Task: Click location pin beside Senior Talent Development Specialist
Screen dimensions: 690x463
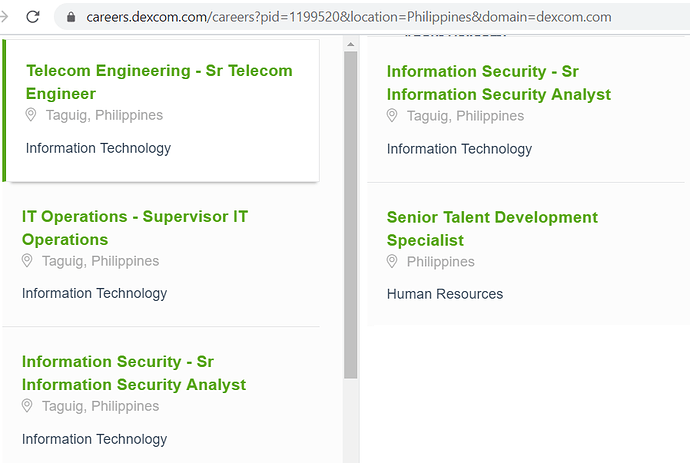Action: coord(392,261)
